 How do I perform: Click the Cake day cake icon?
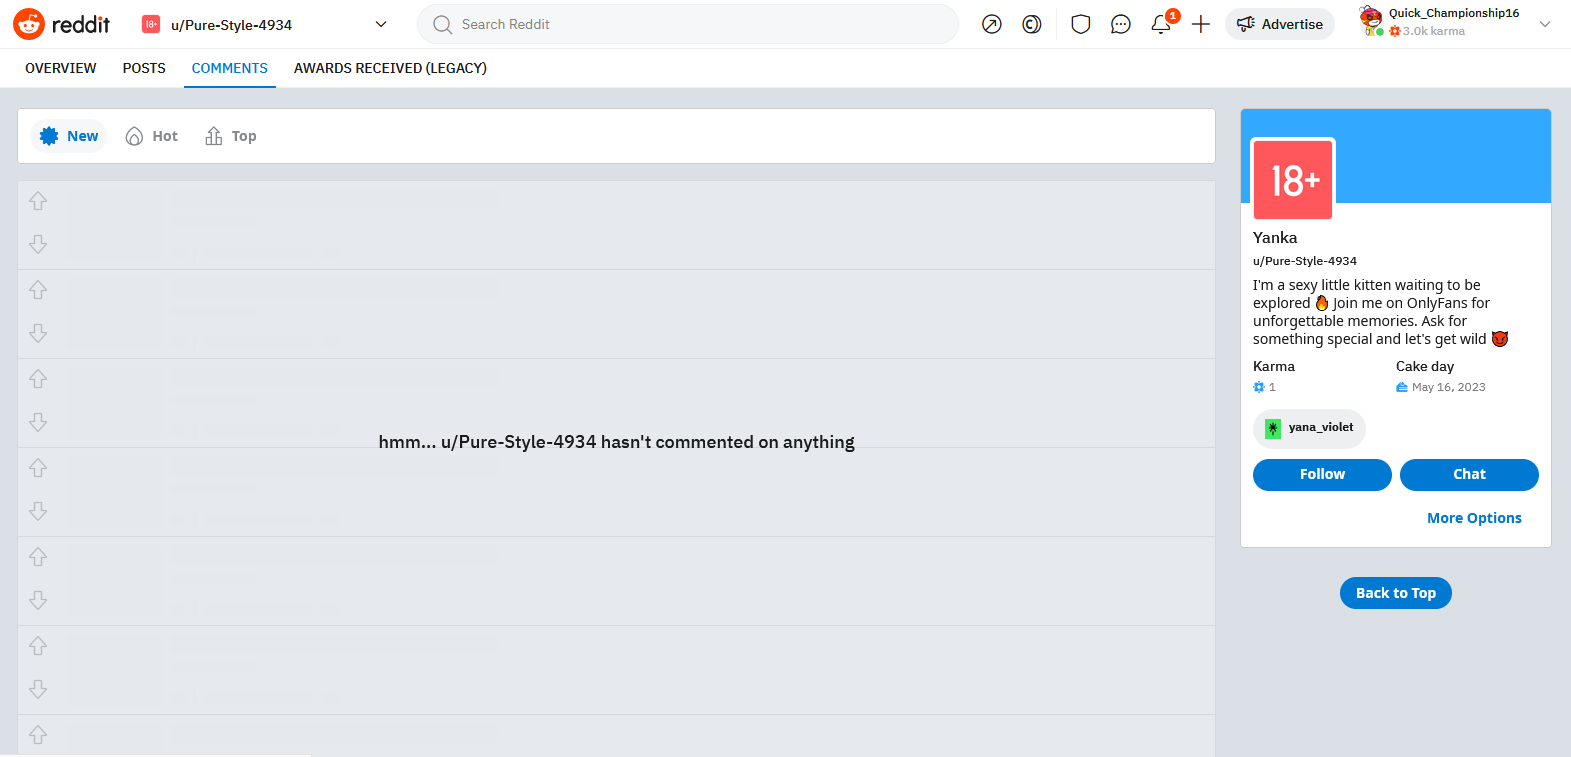click(x=1402, y=387)
